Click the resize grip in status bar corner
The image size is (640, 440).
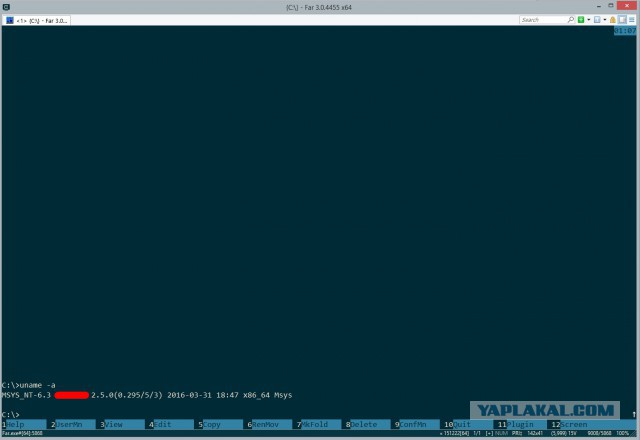(634, 433)
